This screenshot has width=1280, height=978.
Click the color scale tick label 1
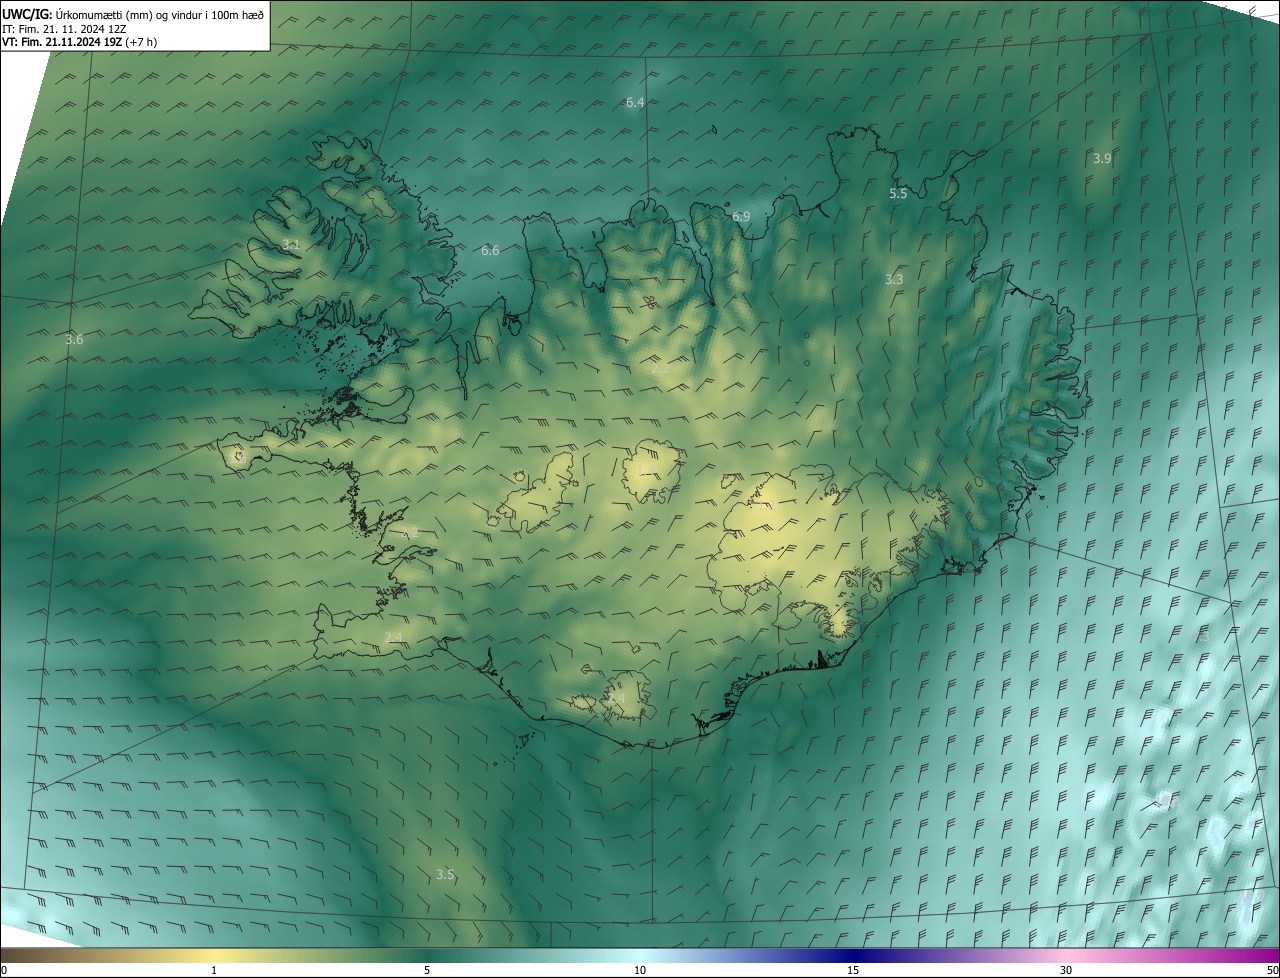coord(214,970)
